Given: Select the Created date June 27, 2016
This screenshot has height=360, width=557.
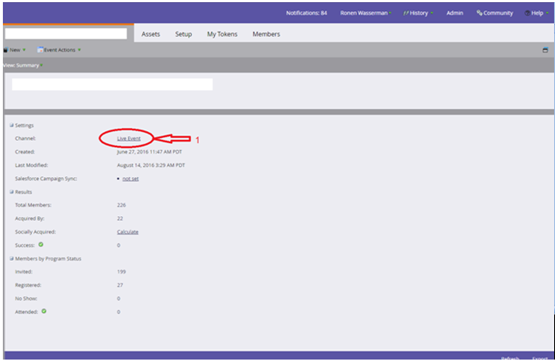Looking at the screenshot, I should 149,152.
